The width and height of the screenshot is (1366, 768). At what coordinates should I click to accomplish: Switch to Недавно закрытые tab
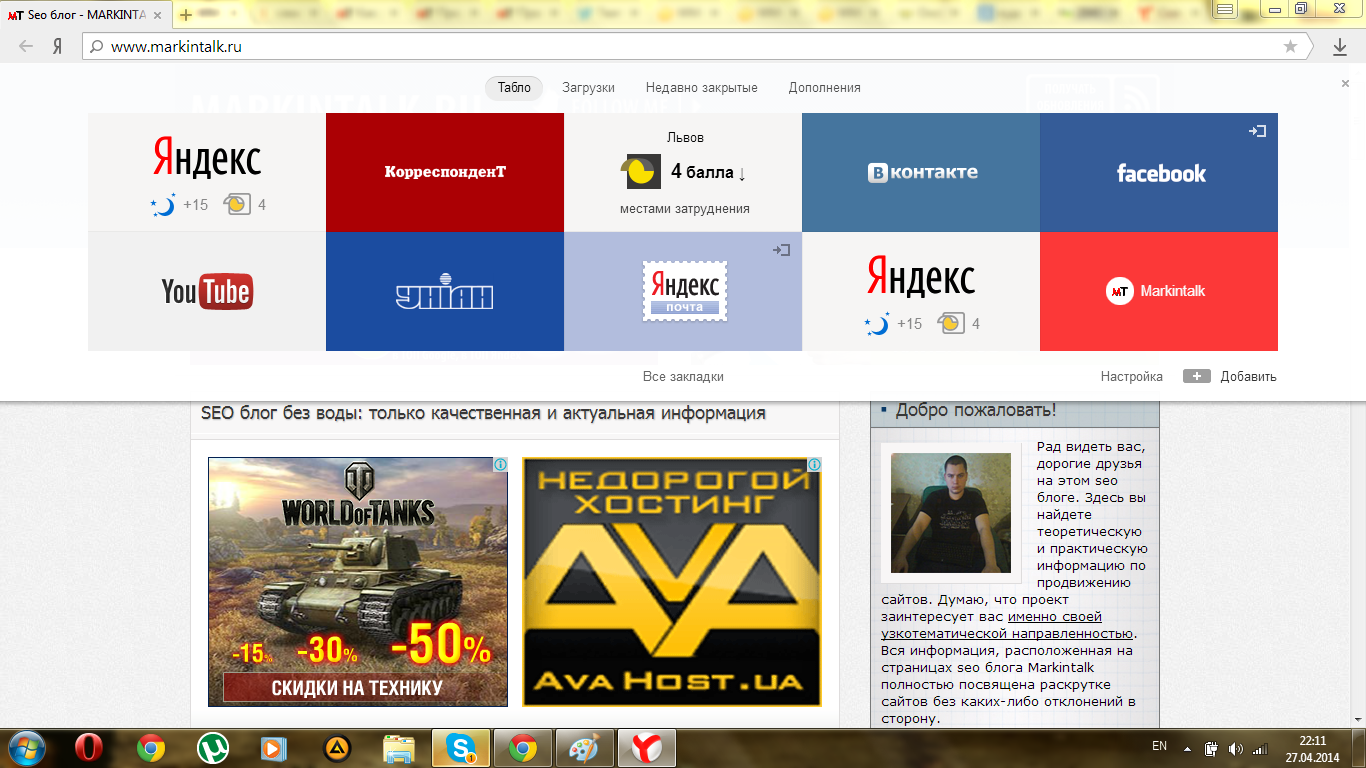pos(701,87)
